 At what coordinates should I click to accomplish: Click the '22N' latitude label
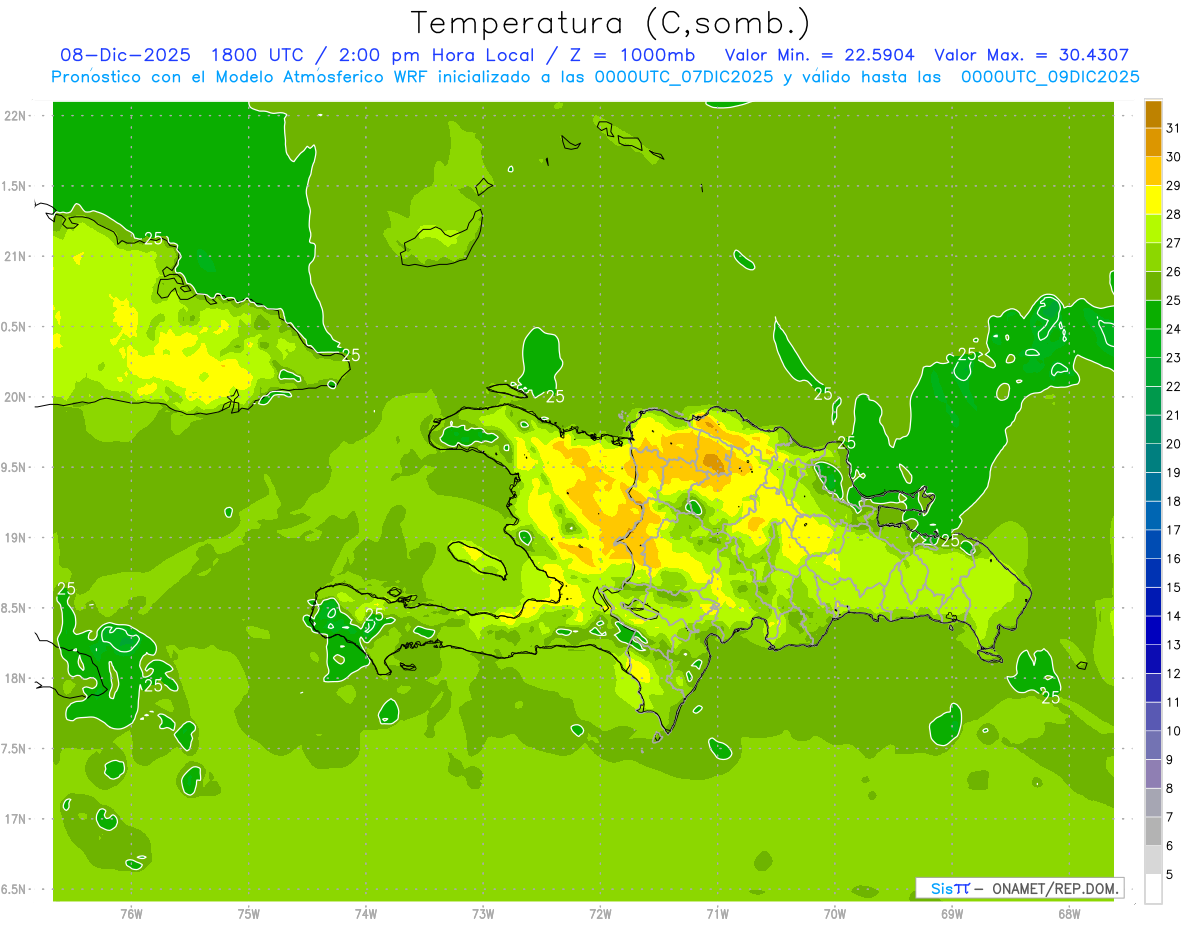pyautogui.click(x=15, y=116)
